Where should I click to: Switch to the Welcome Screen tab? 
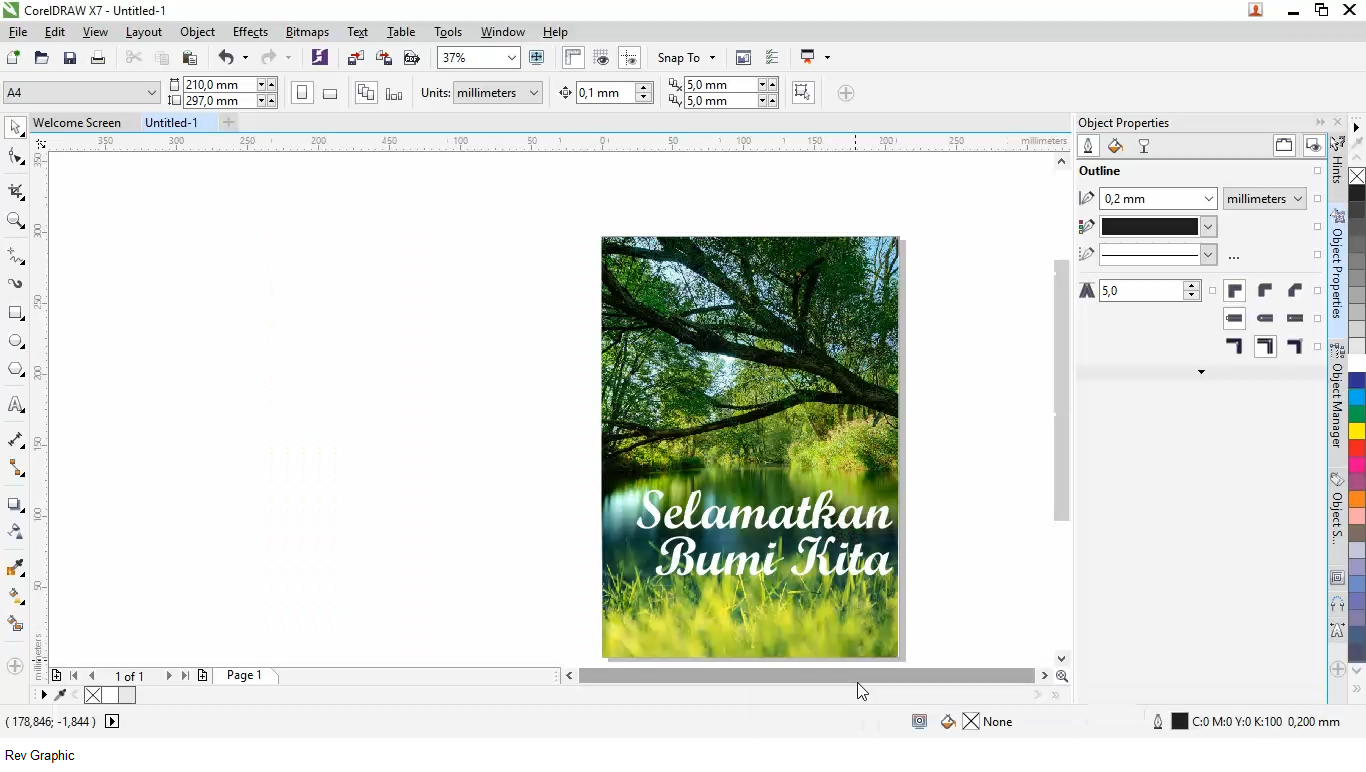point(77,123)
